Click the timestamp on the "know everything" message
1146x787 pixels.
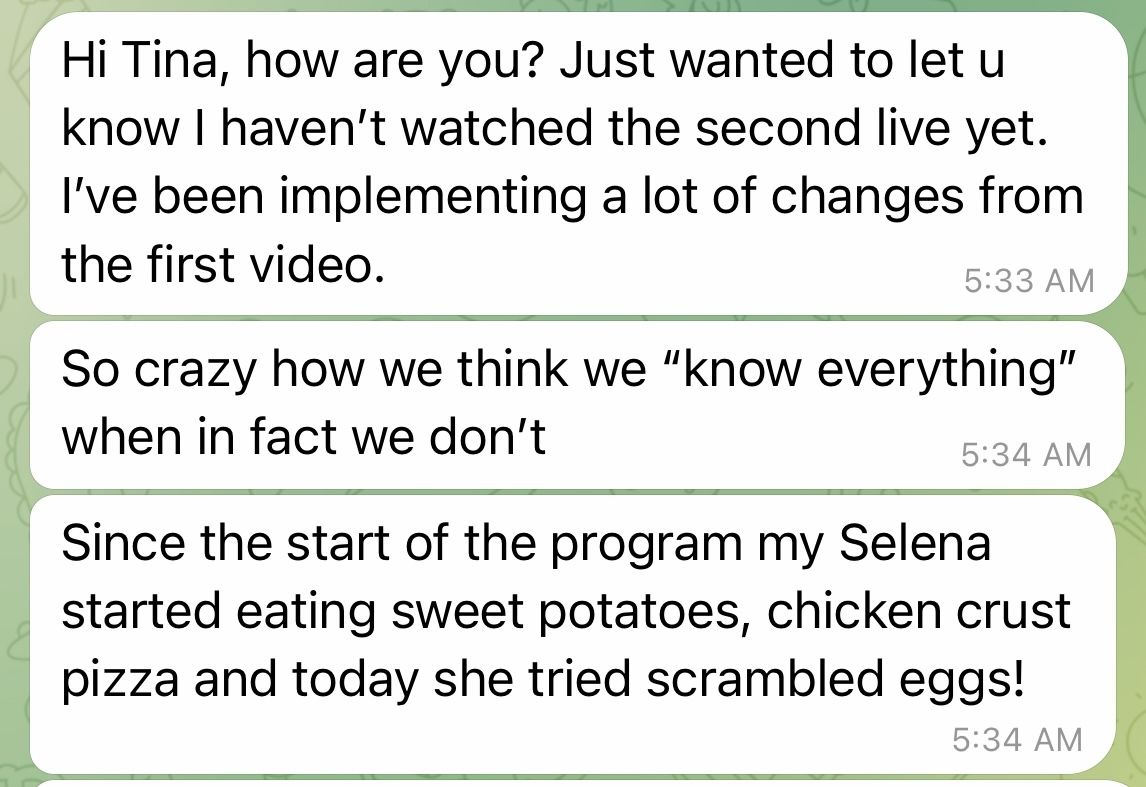pos(1026,455)
